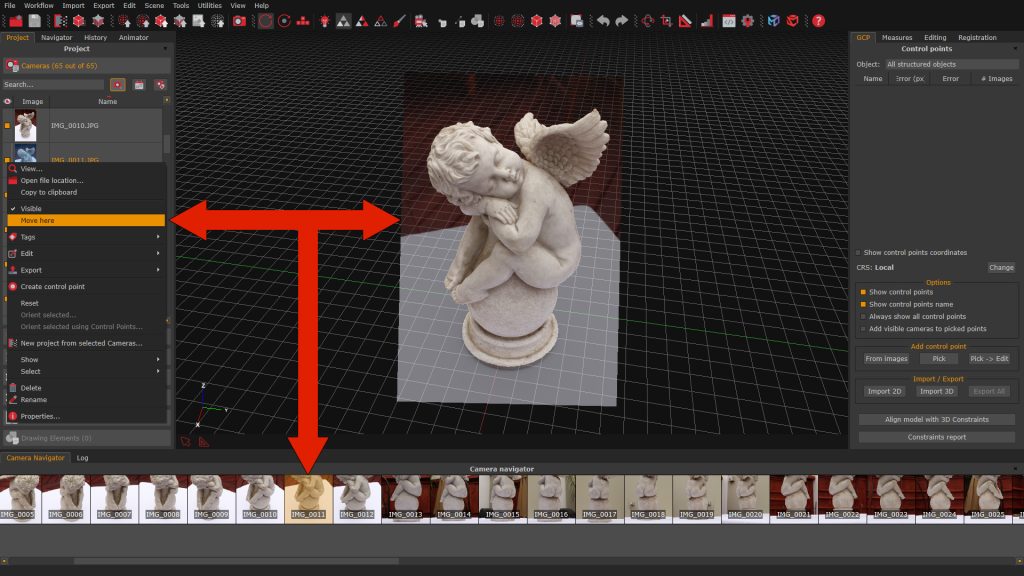The width and height of the screenshot is (1024, 576).
Task: Click the undo arrow in toolbar
Action: (x=603, y=21)
